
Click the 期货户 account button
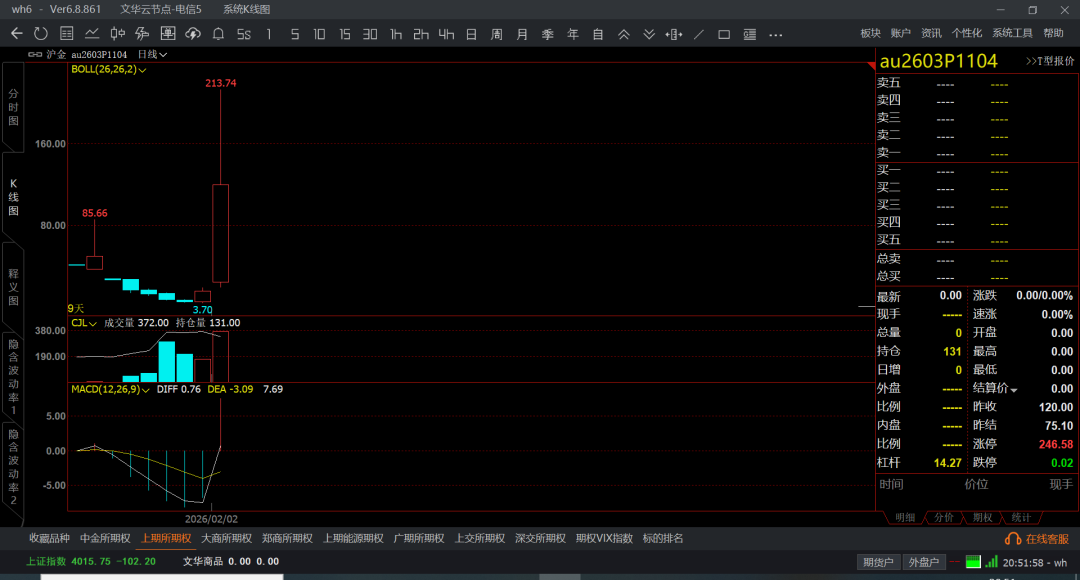878,562
